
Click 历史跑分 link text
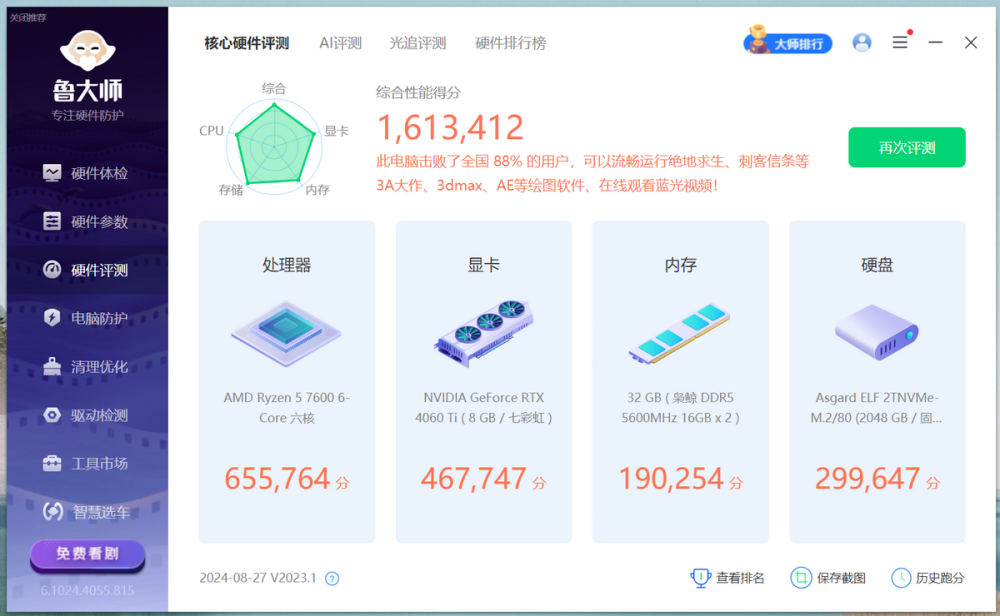[x=940, y=578]
